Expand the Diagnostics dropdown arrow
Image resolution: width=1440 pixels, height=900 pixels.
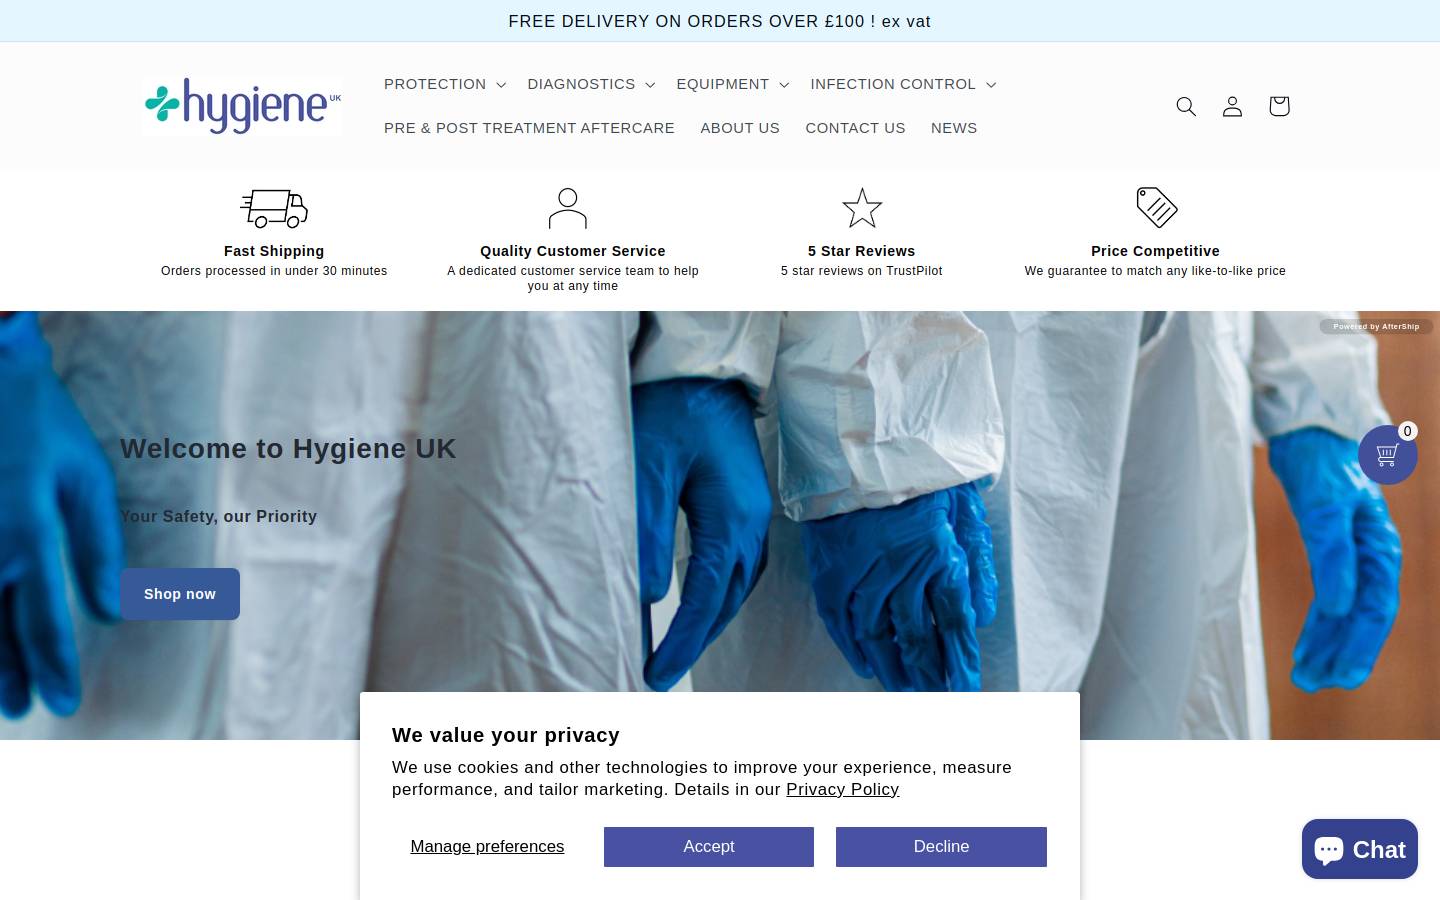click(x=650, y=85)
